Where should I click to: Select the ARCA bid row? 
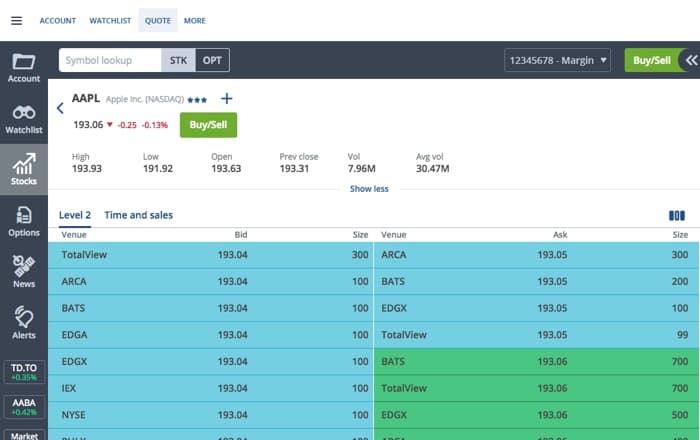tap(210, 282)
